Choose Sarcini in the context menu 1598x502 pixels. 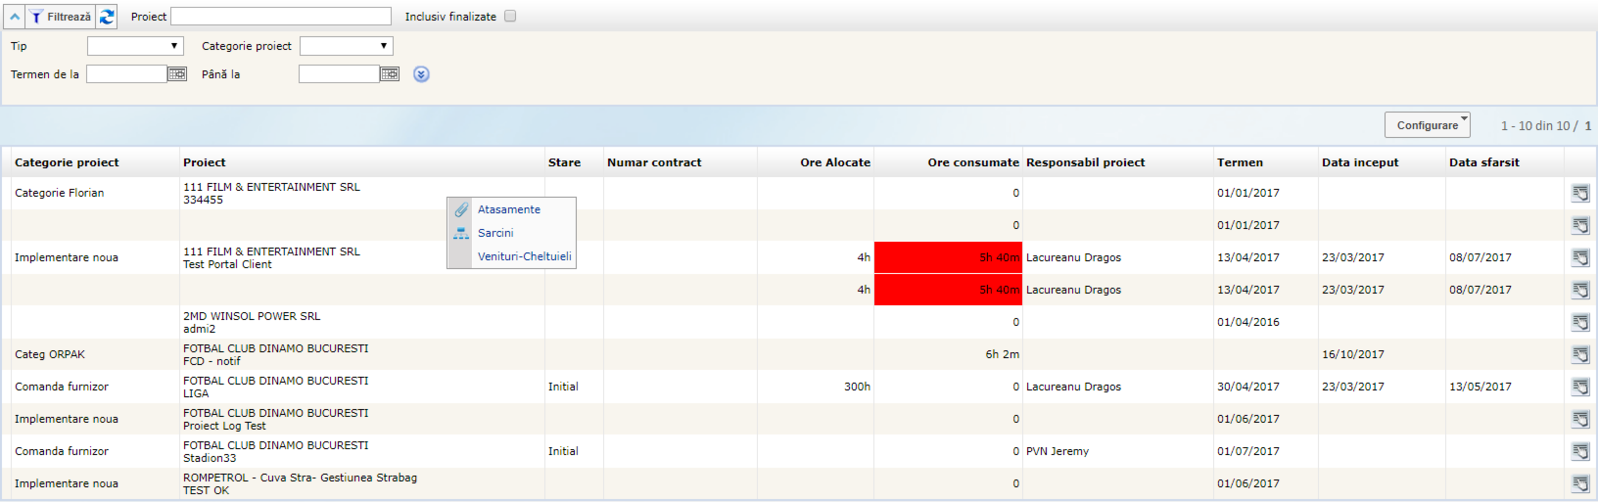point(495,233)
